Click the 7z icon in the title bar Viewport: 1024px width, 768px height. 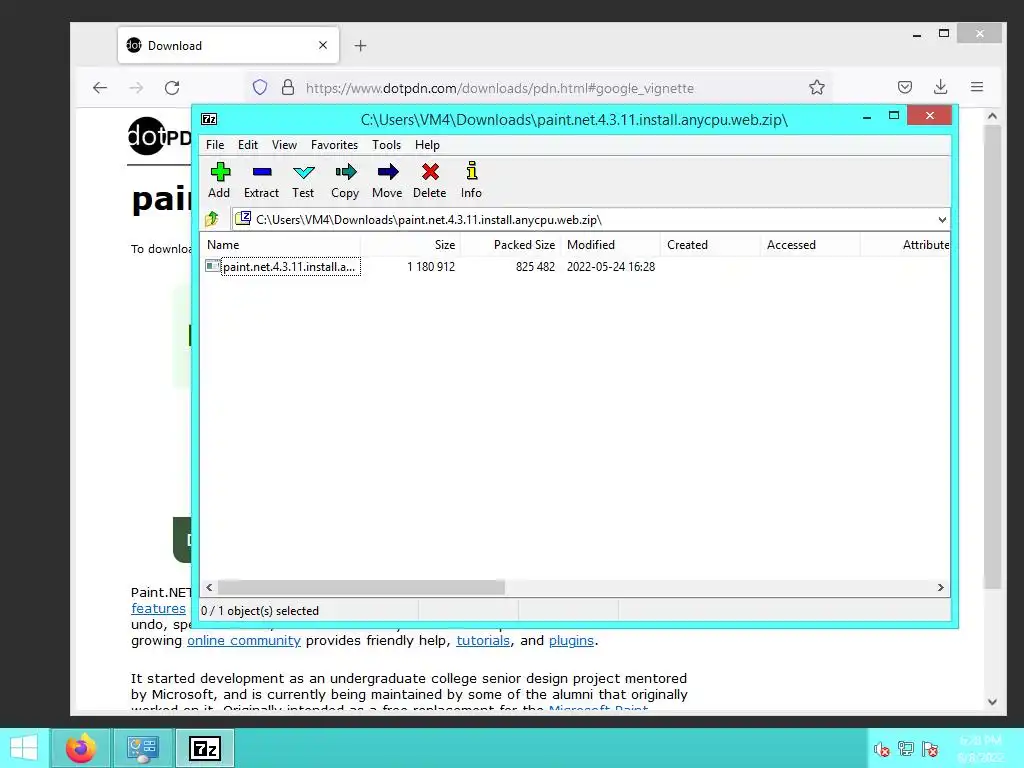pyautogui.click(x=209, y=119)
